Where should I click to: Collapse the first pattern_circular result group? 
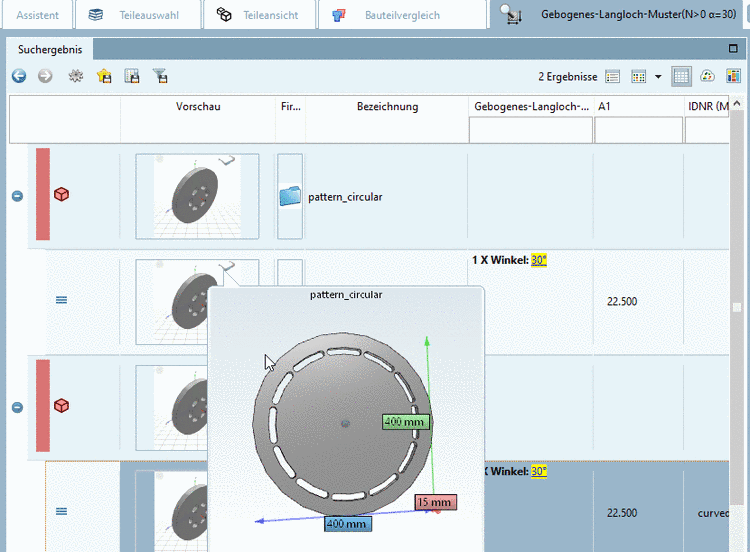(x=17, y=196)
